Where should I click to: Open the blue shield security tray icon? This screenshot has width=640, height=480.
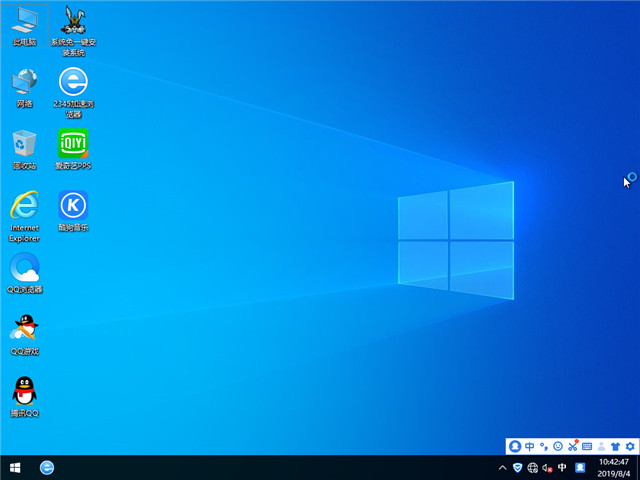pyautogui.click(x=517, y=468)
